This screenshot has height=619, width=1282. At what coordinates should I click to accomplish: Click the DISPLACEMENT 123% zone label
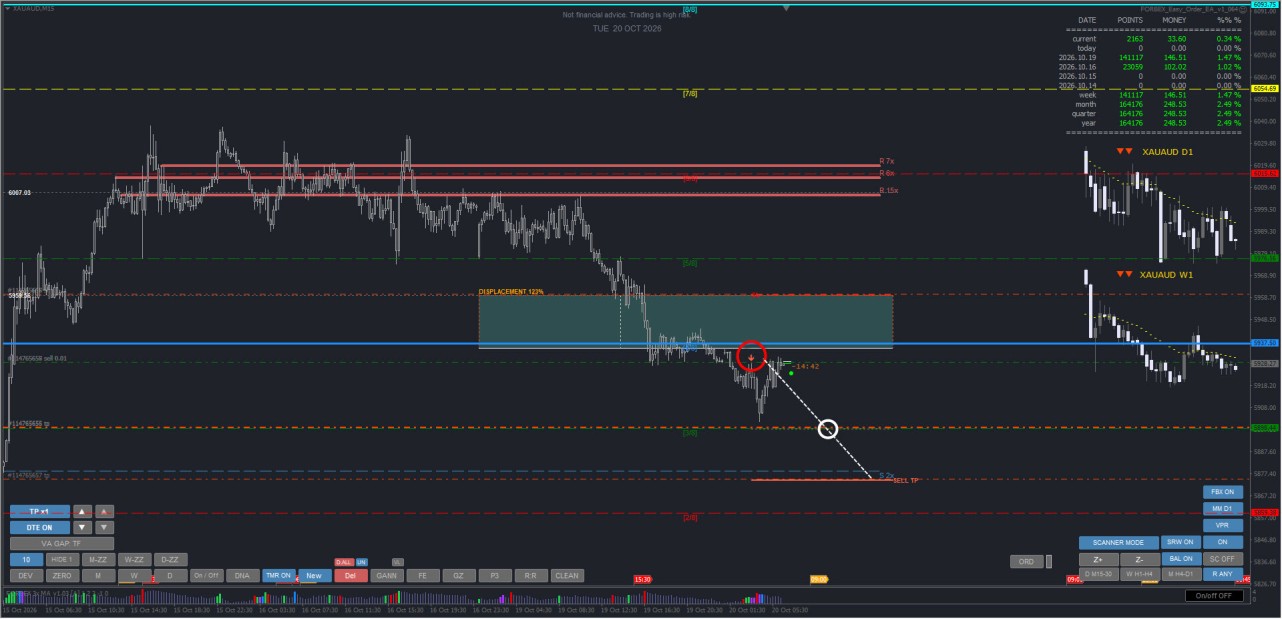coord(510,291)
